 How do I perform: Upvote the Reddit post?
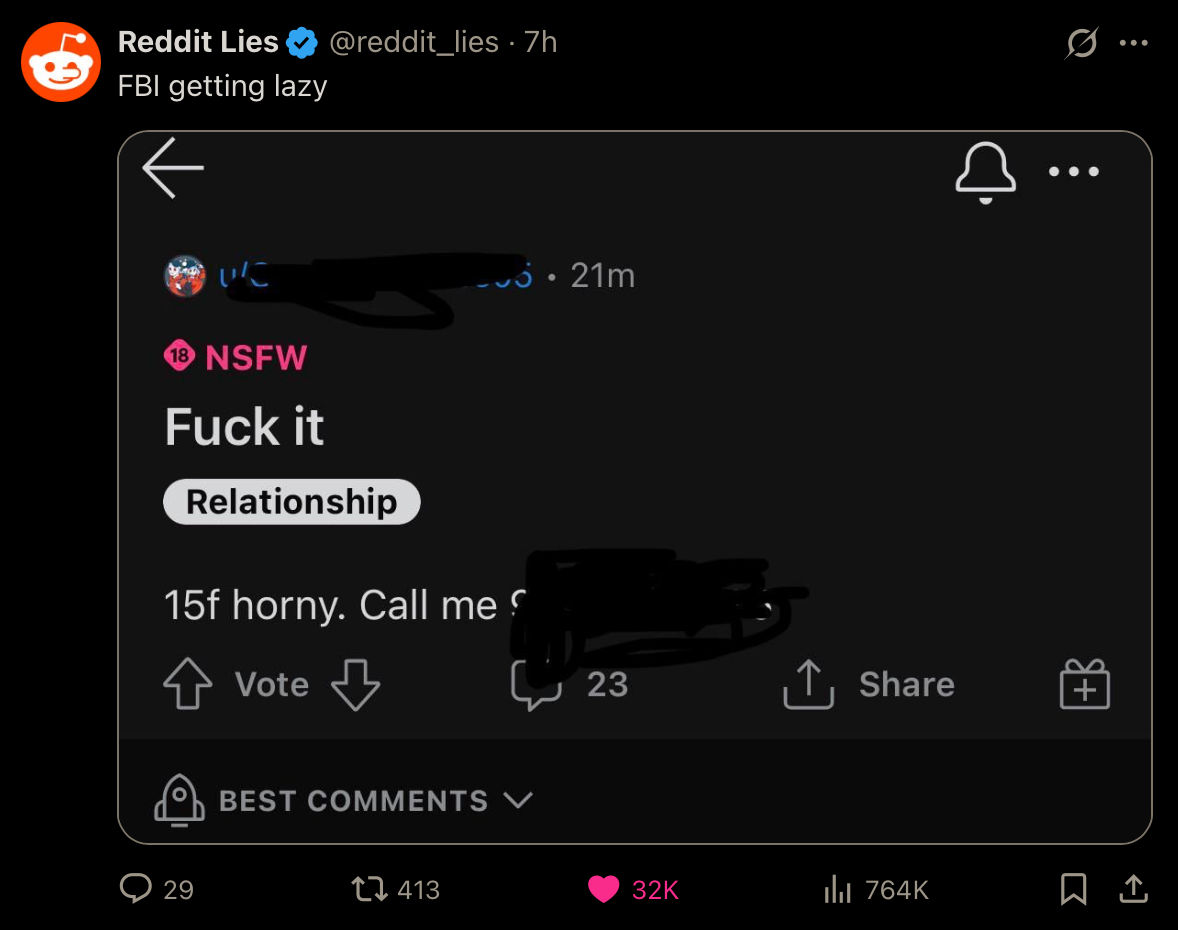tap(188, 684)
